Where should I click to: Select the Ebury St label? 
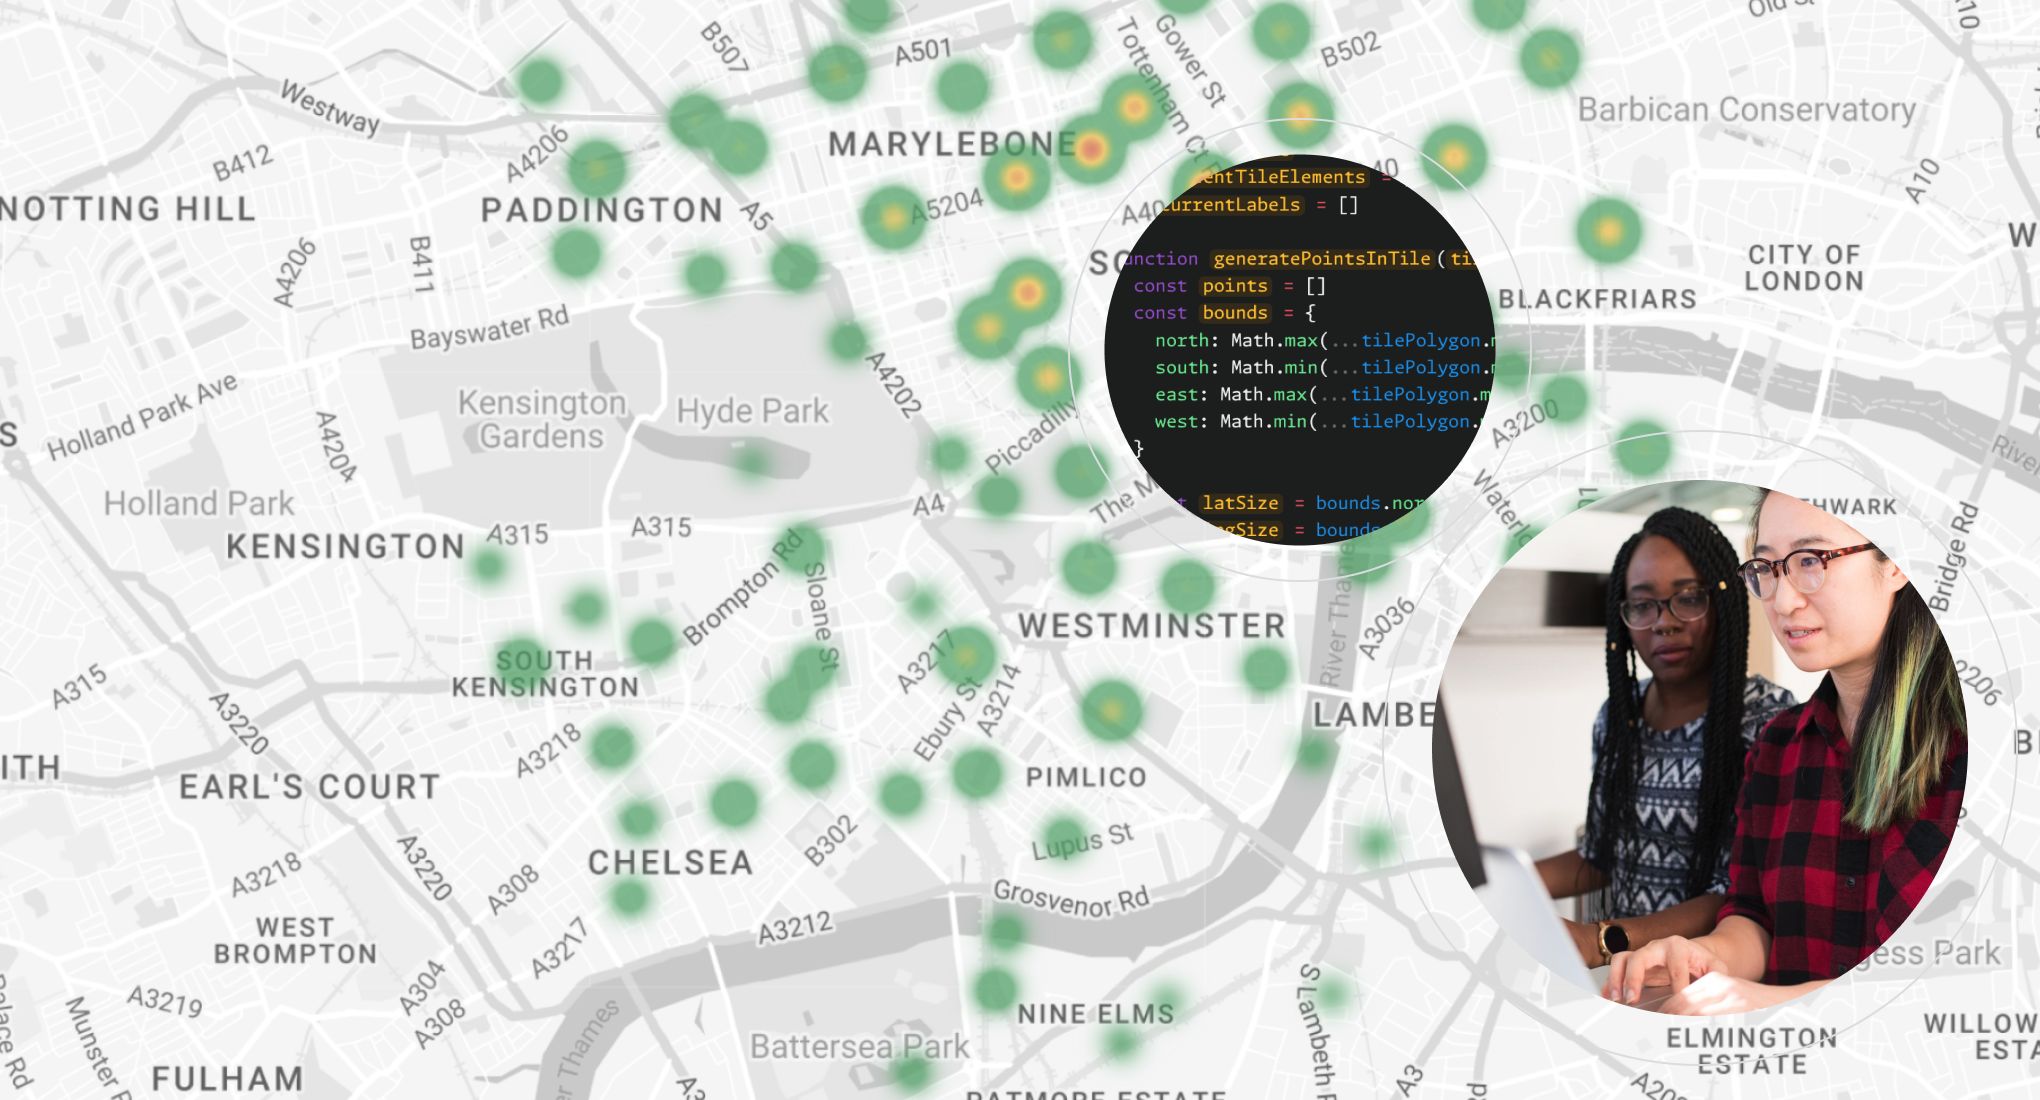[948, 719]
